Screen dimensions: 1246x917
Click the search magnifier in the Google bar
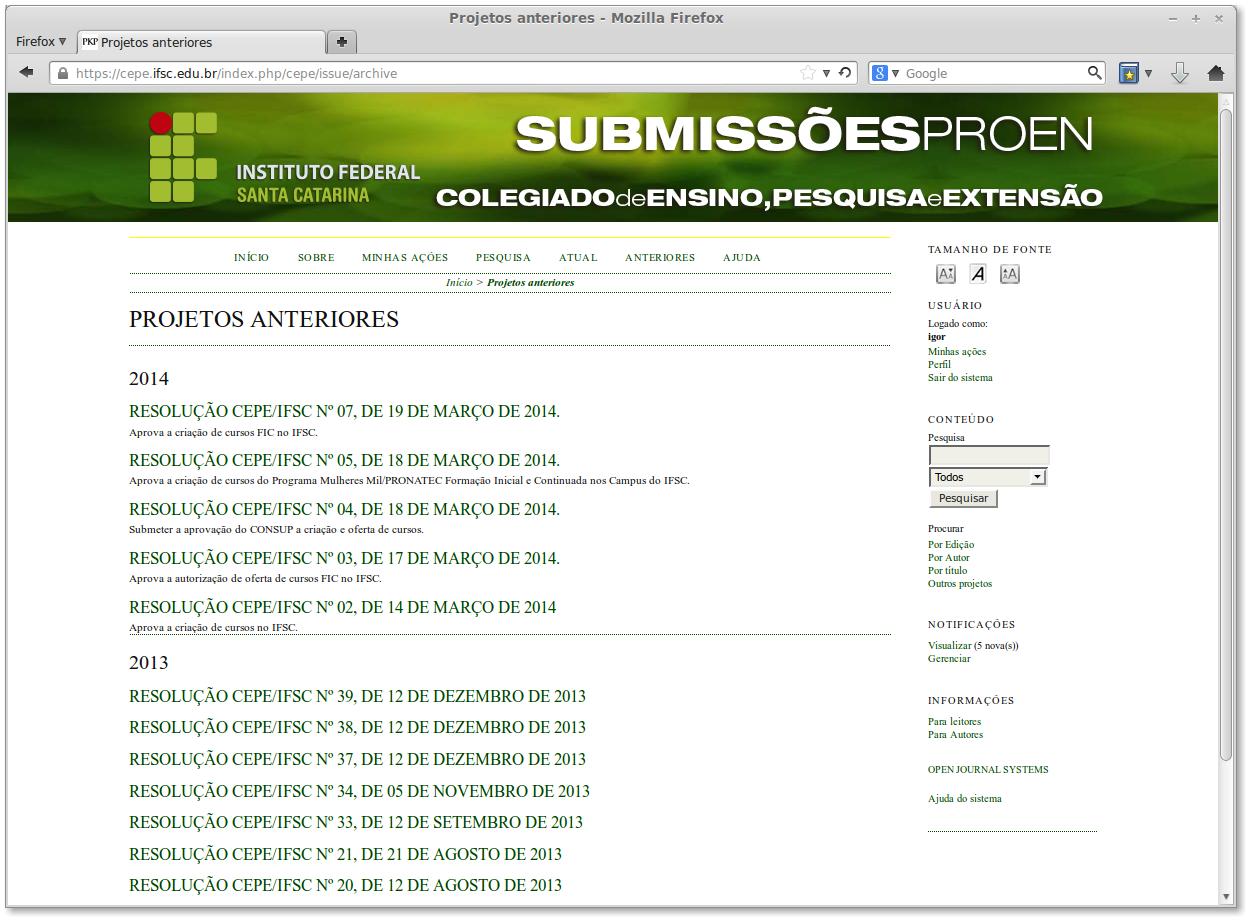[1095, 72]
